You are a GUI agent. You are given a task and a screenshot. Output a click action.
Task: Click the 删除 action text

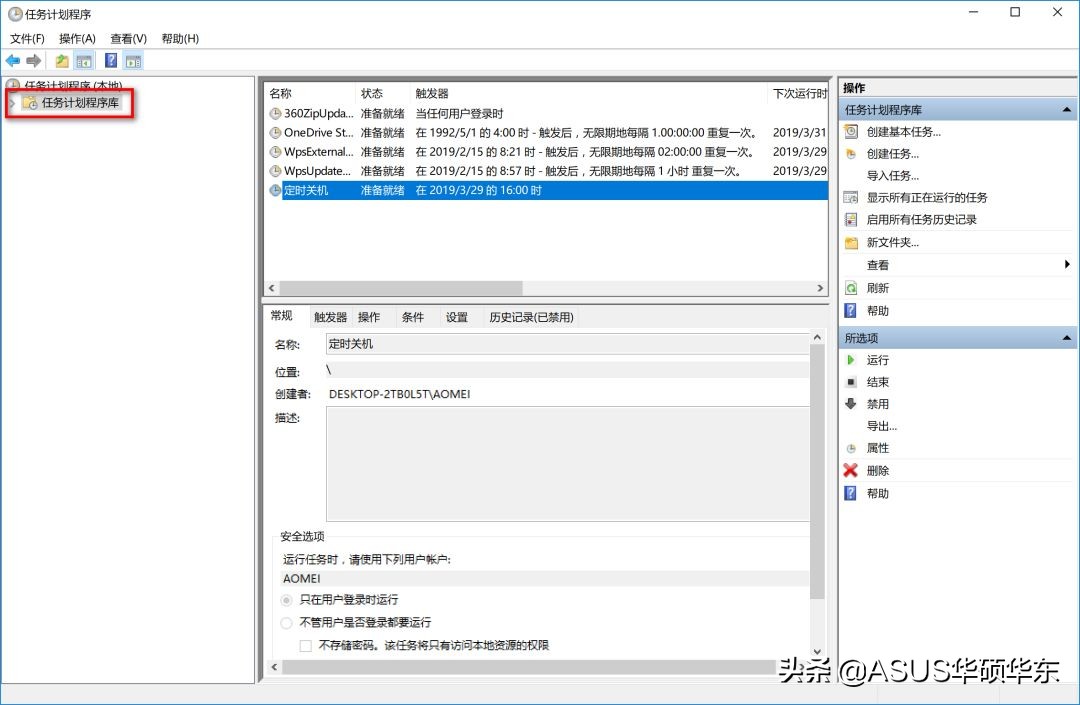pos(878,471)
